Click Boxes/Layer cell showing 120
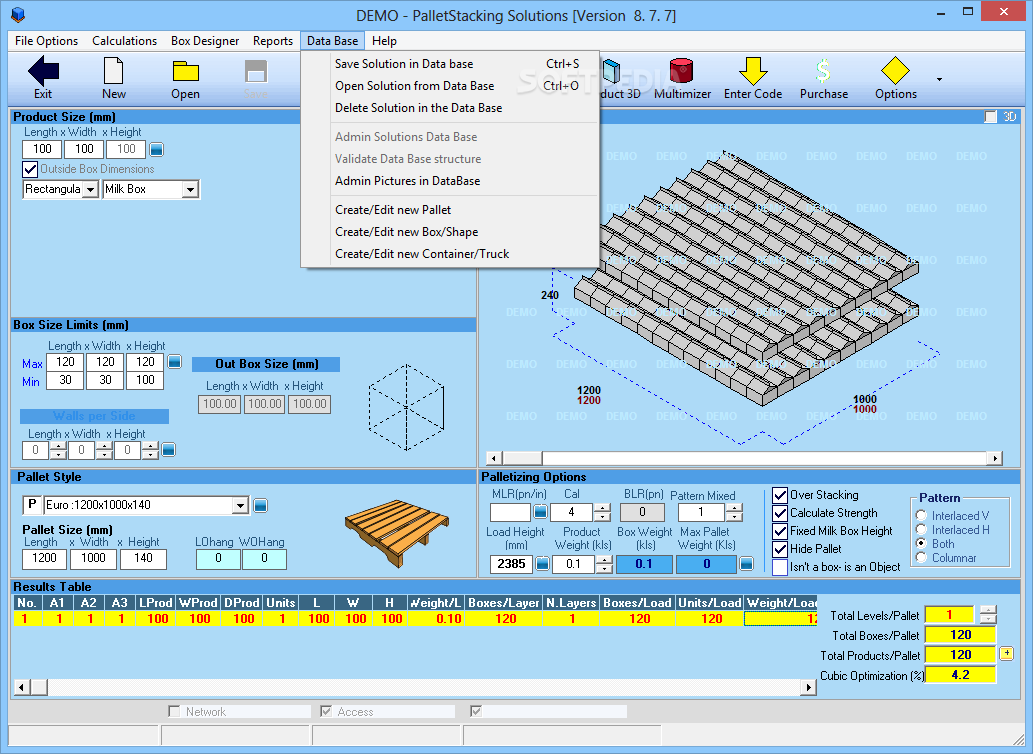The image size is (1033, 754). pos(505,619)
